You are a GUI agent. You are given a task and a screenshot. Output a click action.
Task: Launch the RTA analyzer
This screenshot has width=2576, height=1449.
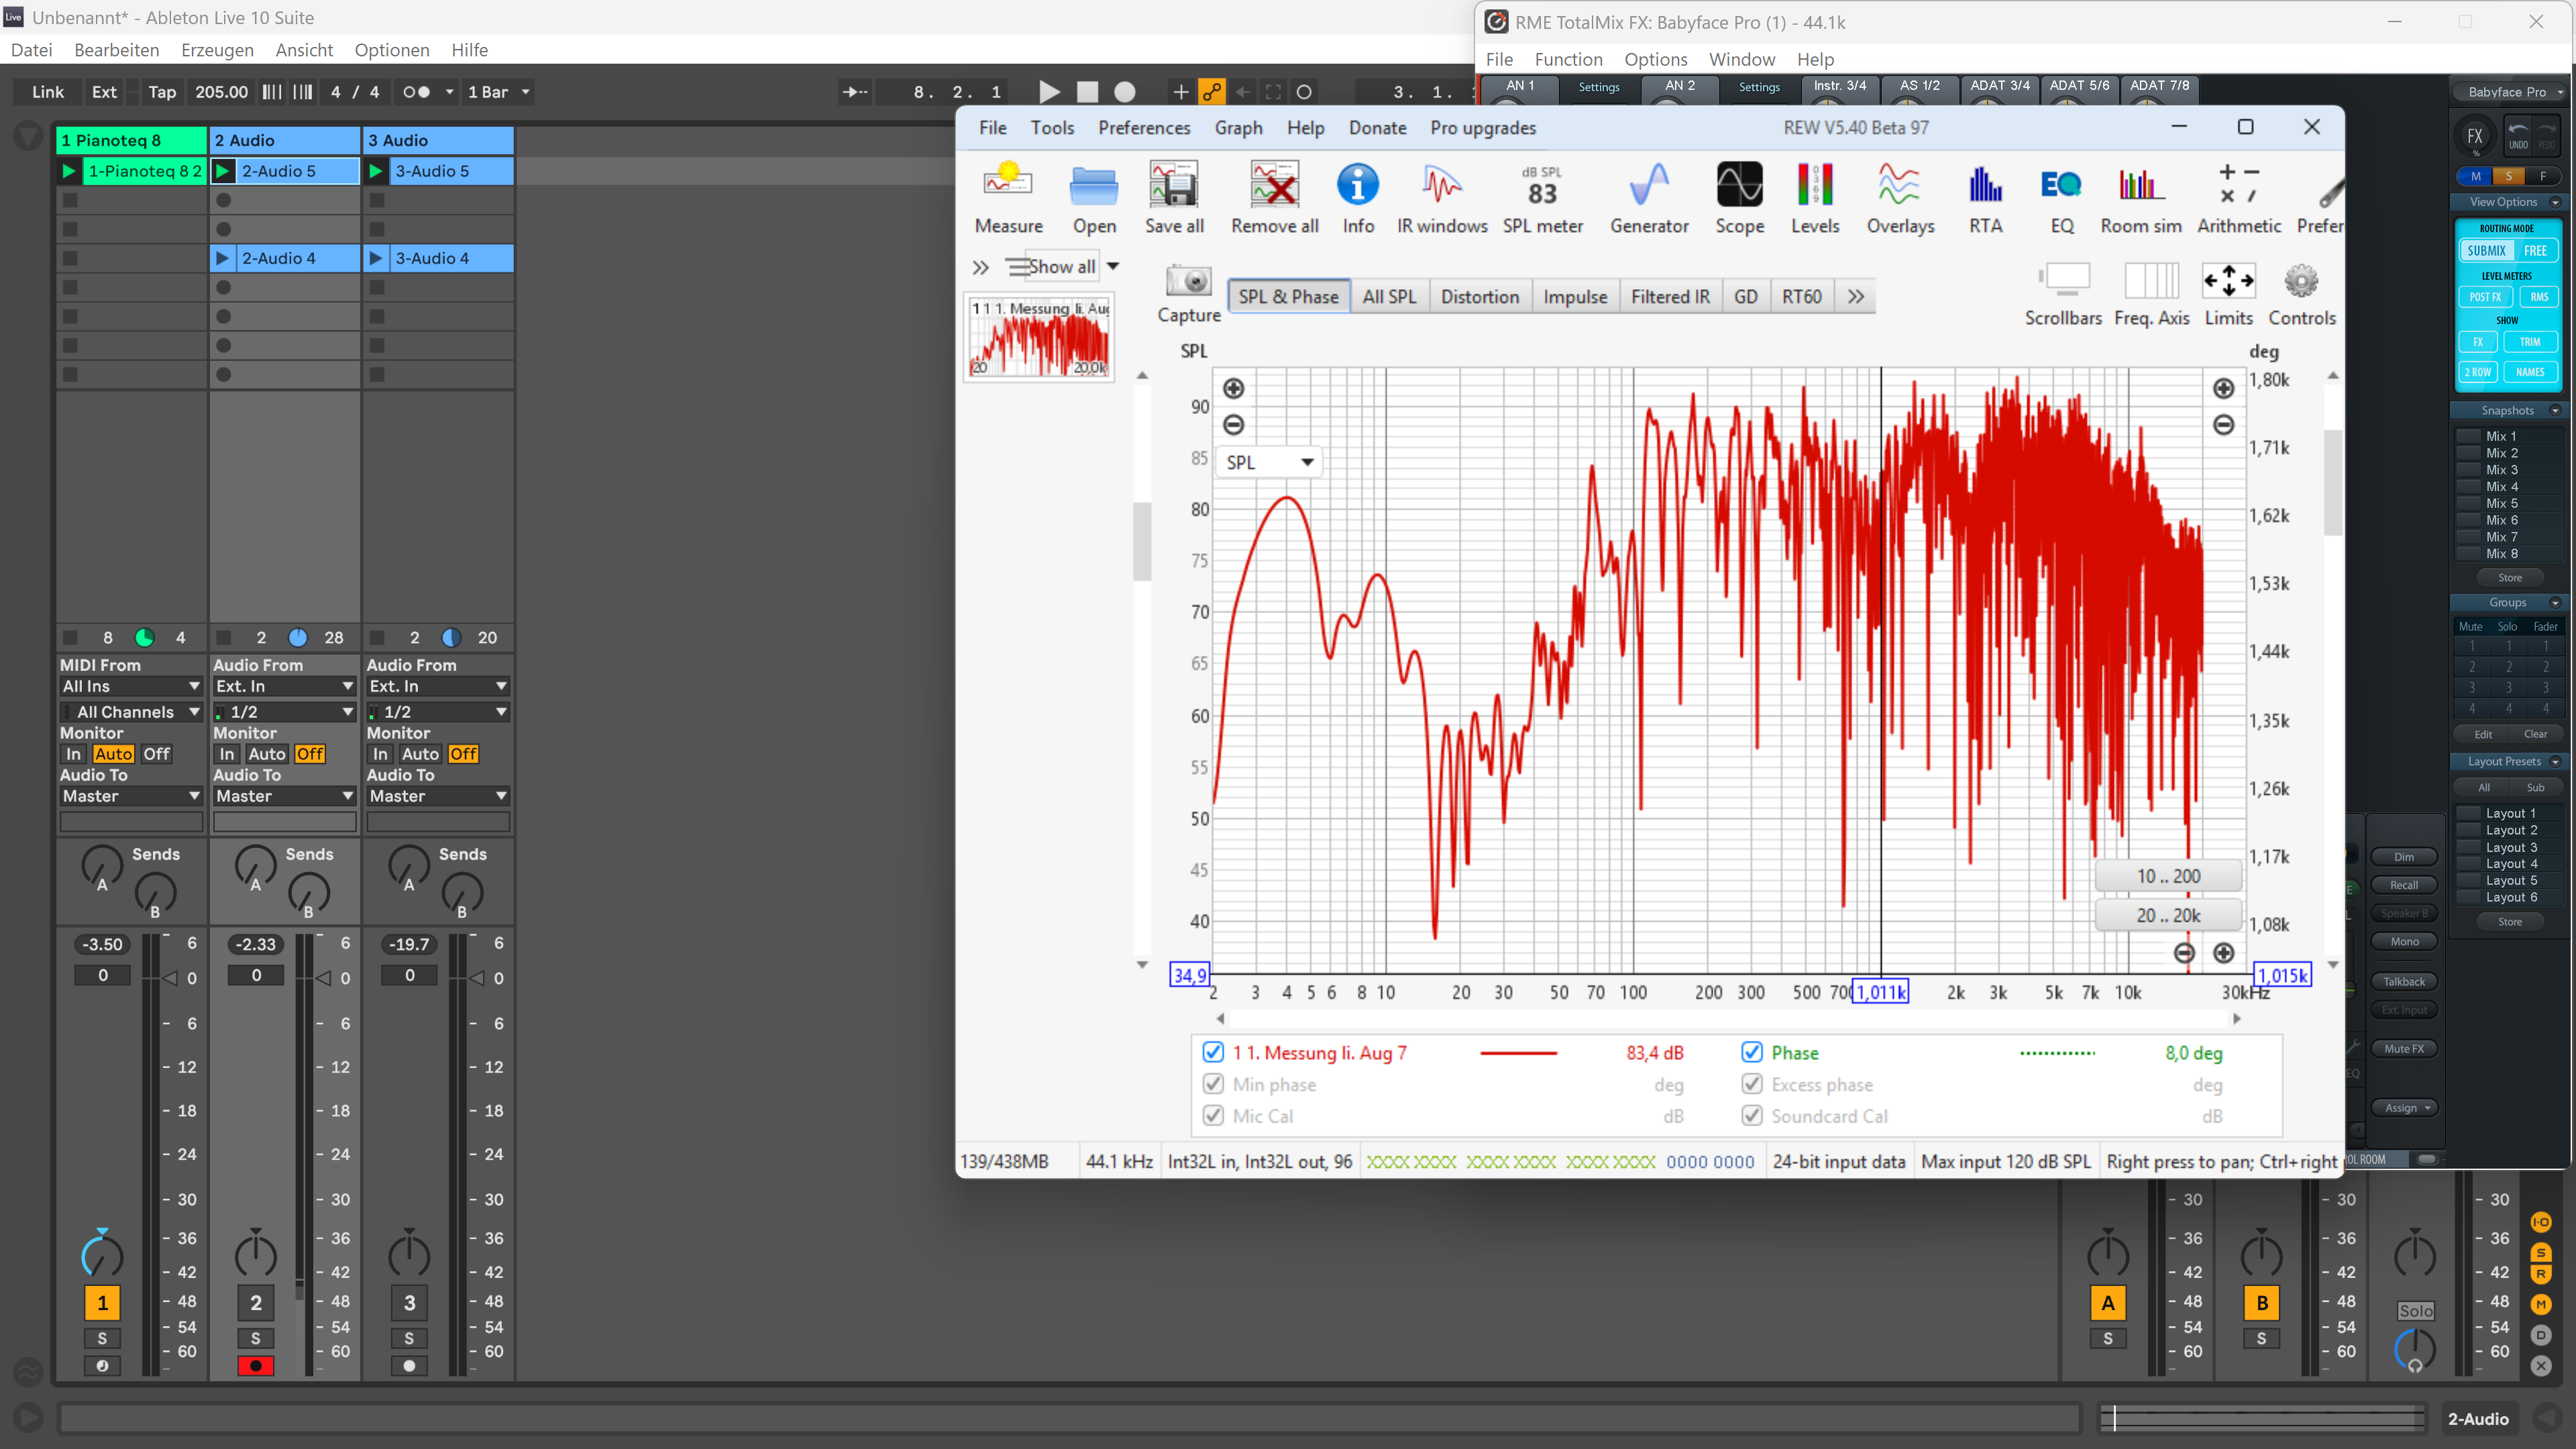coord(1985,197)
